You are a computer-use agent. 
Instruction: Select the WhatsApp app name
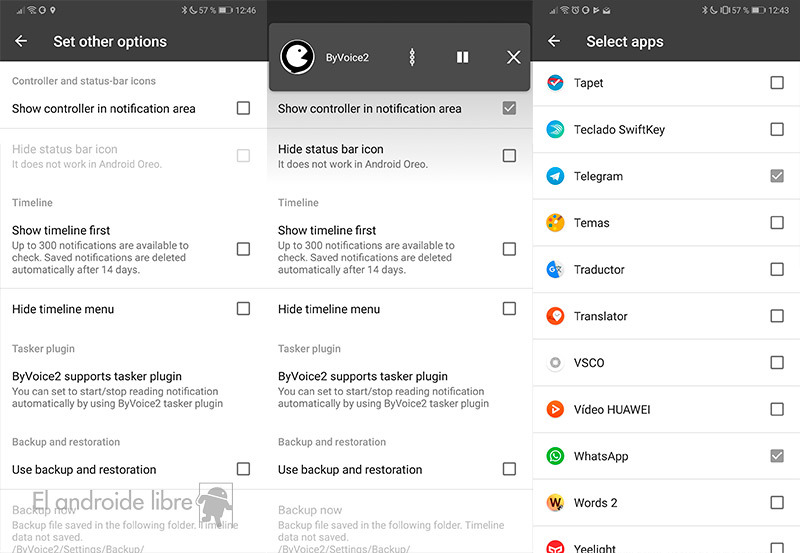coord(601,457)
